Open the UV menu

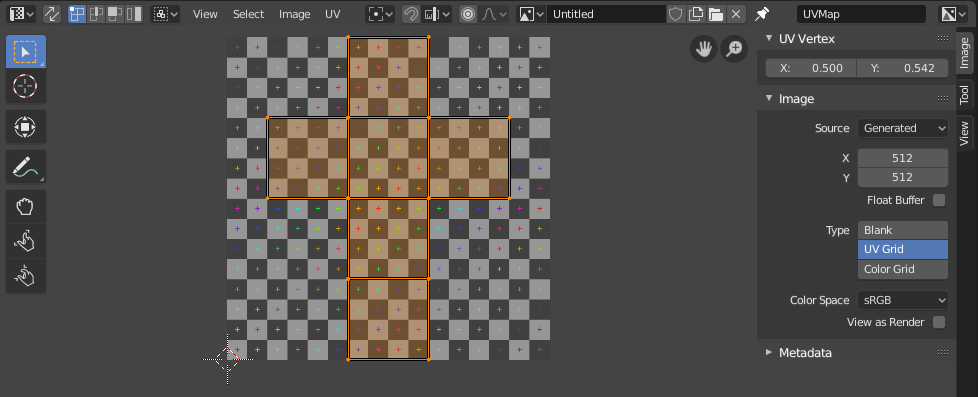332,14
